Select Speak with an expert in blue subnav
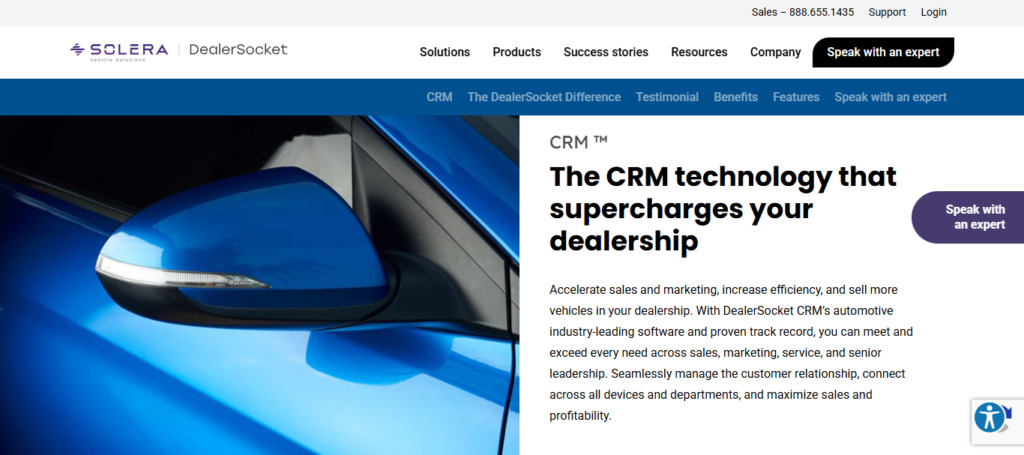 [890, 97]
